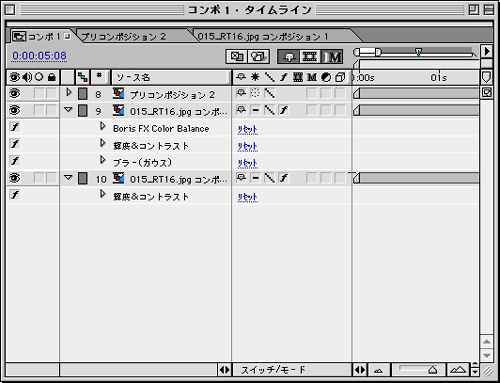This screenshot has width=500, height=383.
Task: Toggle quality switch on layer 9
Action: [269, 110]
